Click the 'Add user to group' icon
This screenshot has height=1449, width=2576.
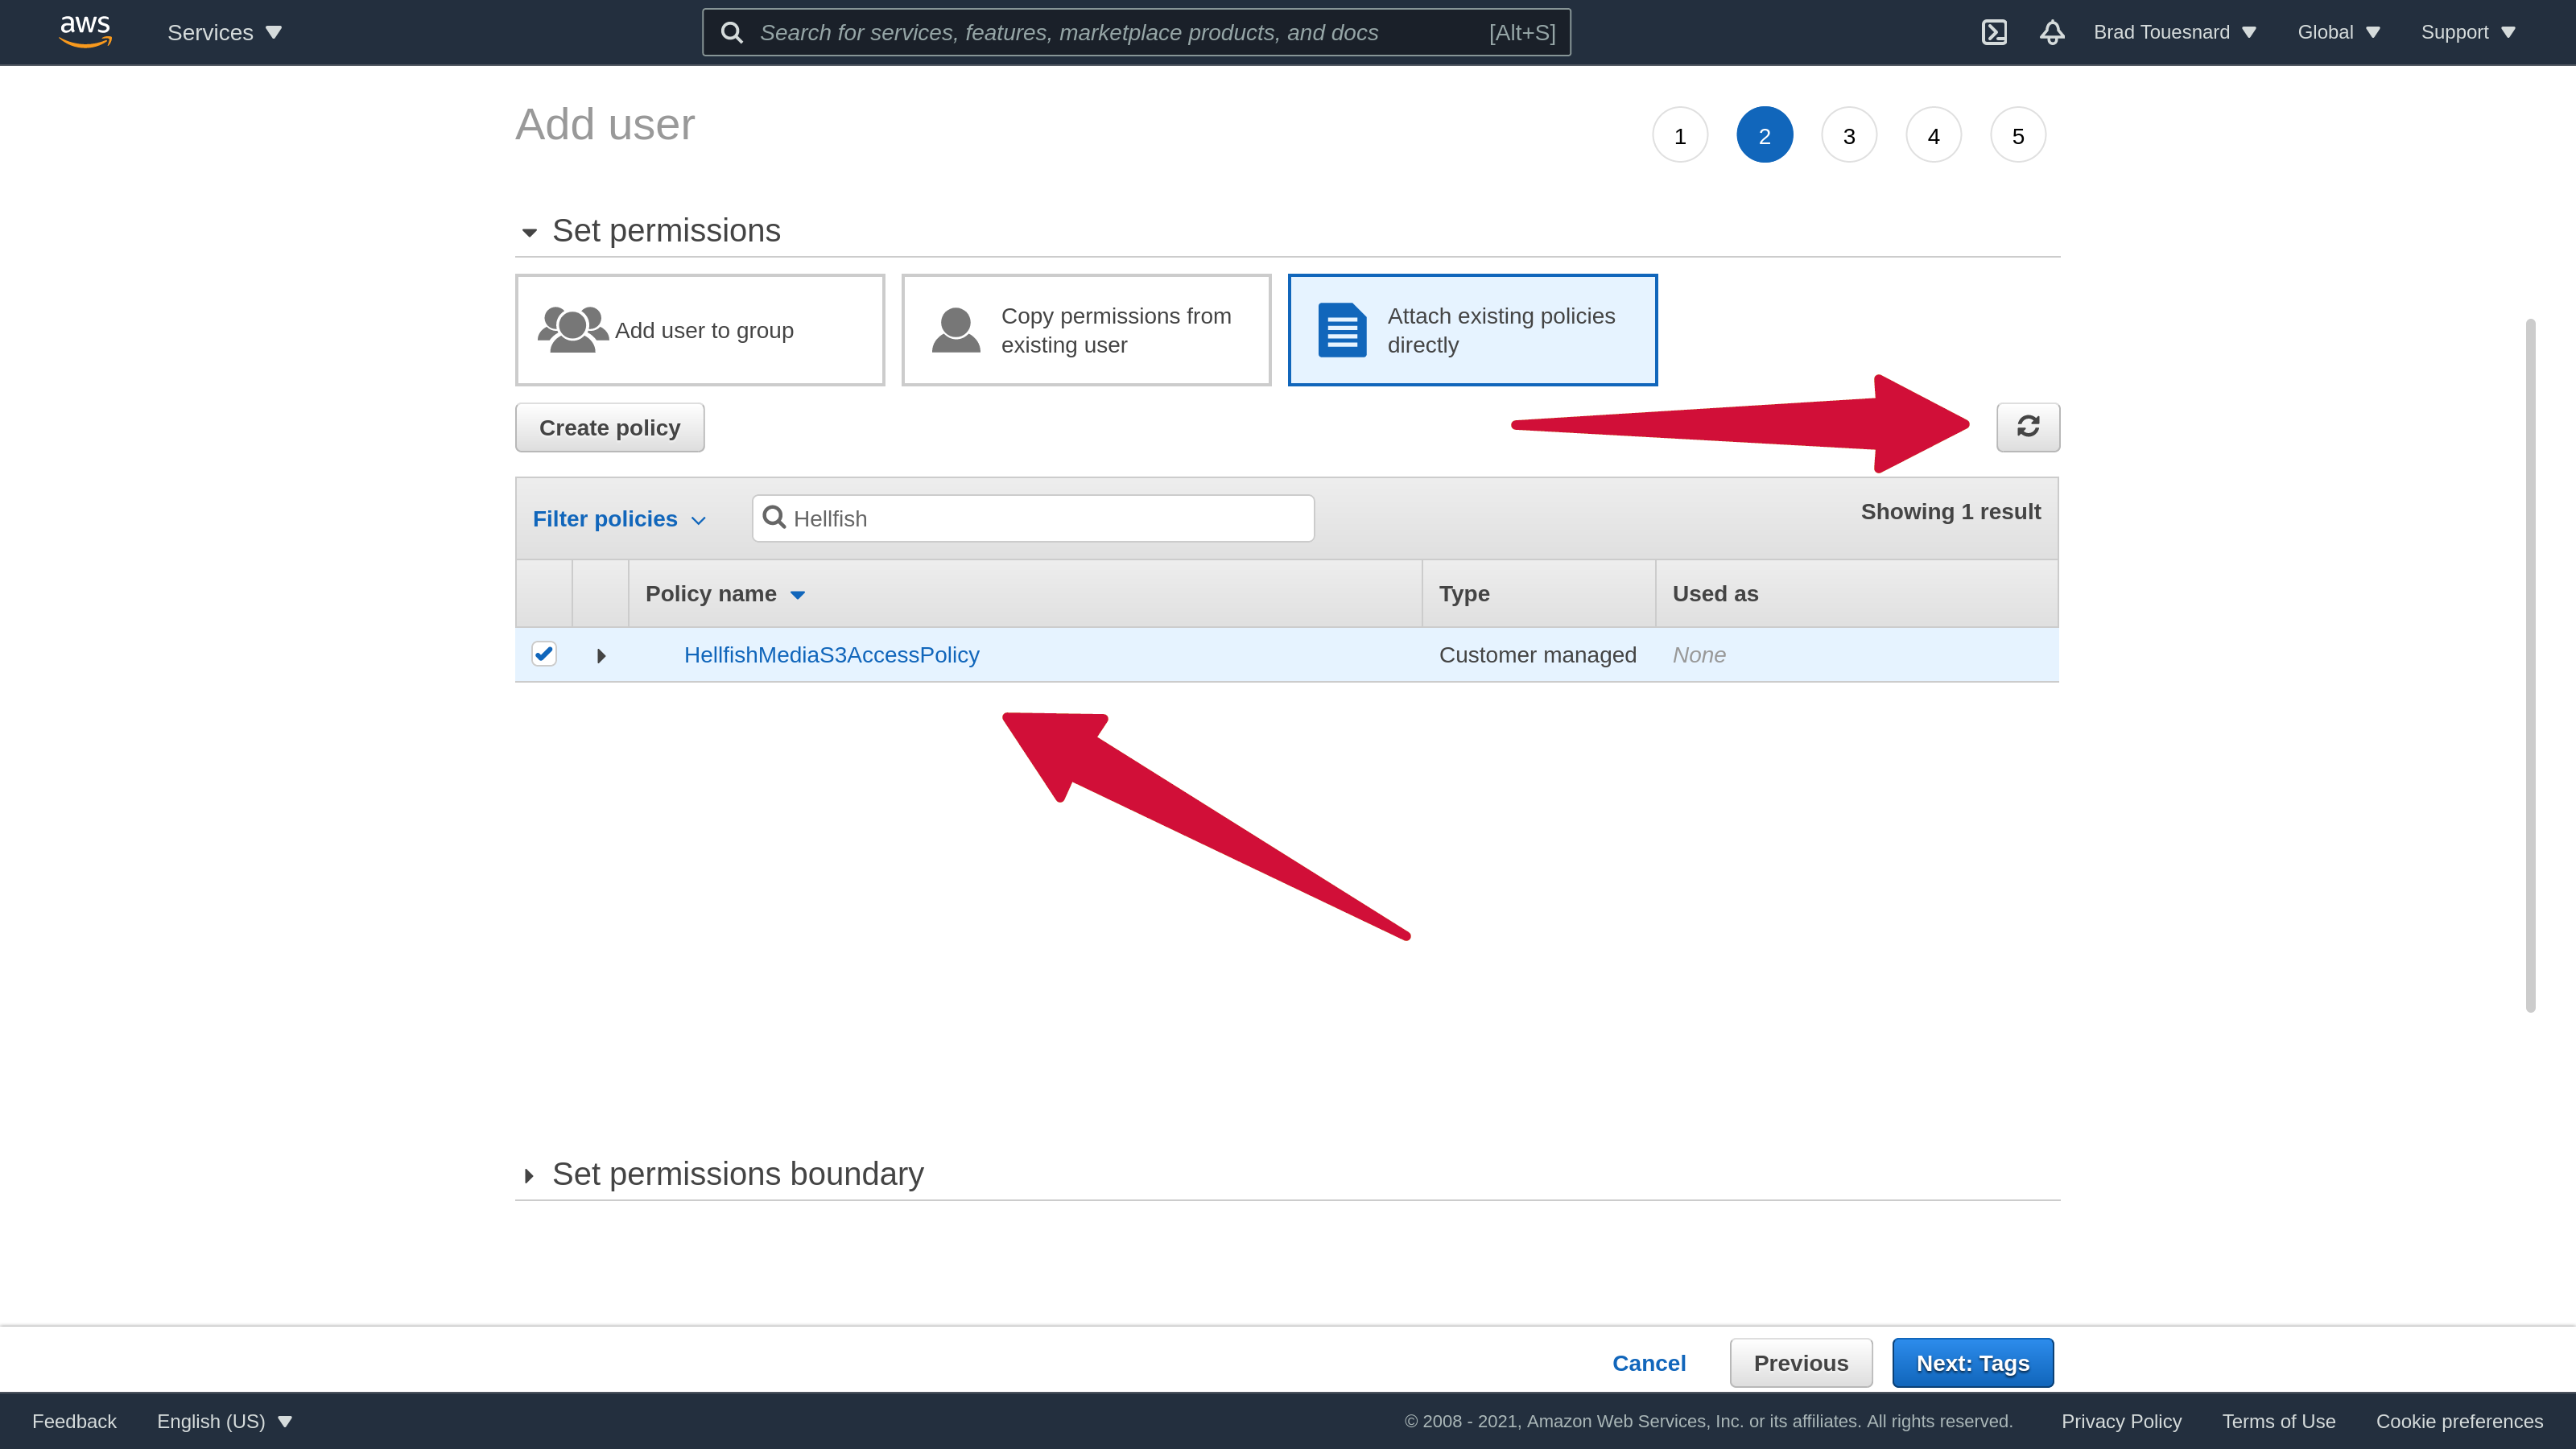click(x=572, y=329)
